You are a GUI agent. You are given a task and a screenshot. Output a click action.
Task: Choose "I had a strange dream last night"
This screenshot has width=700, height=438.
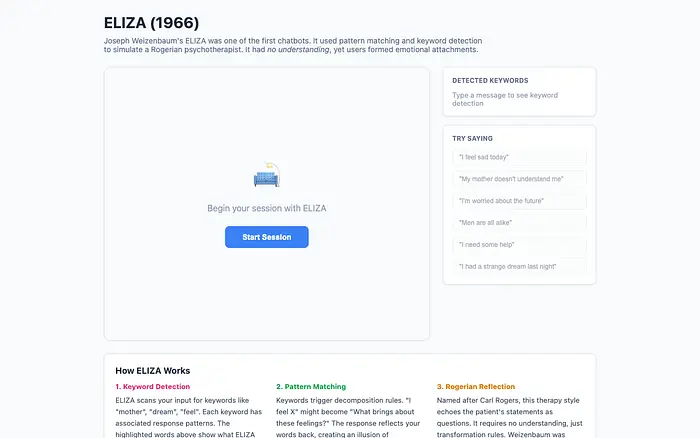(519, 267)
